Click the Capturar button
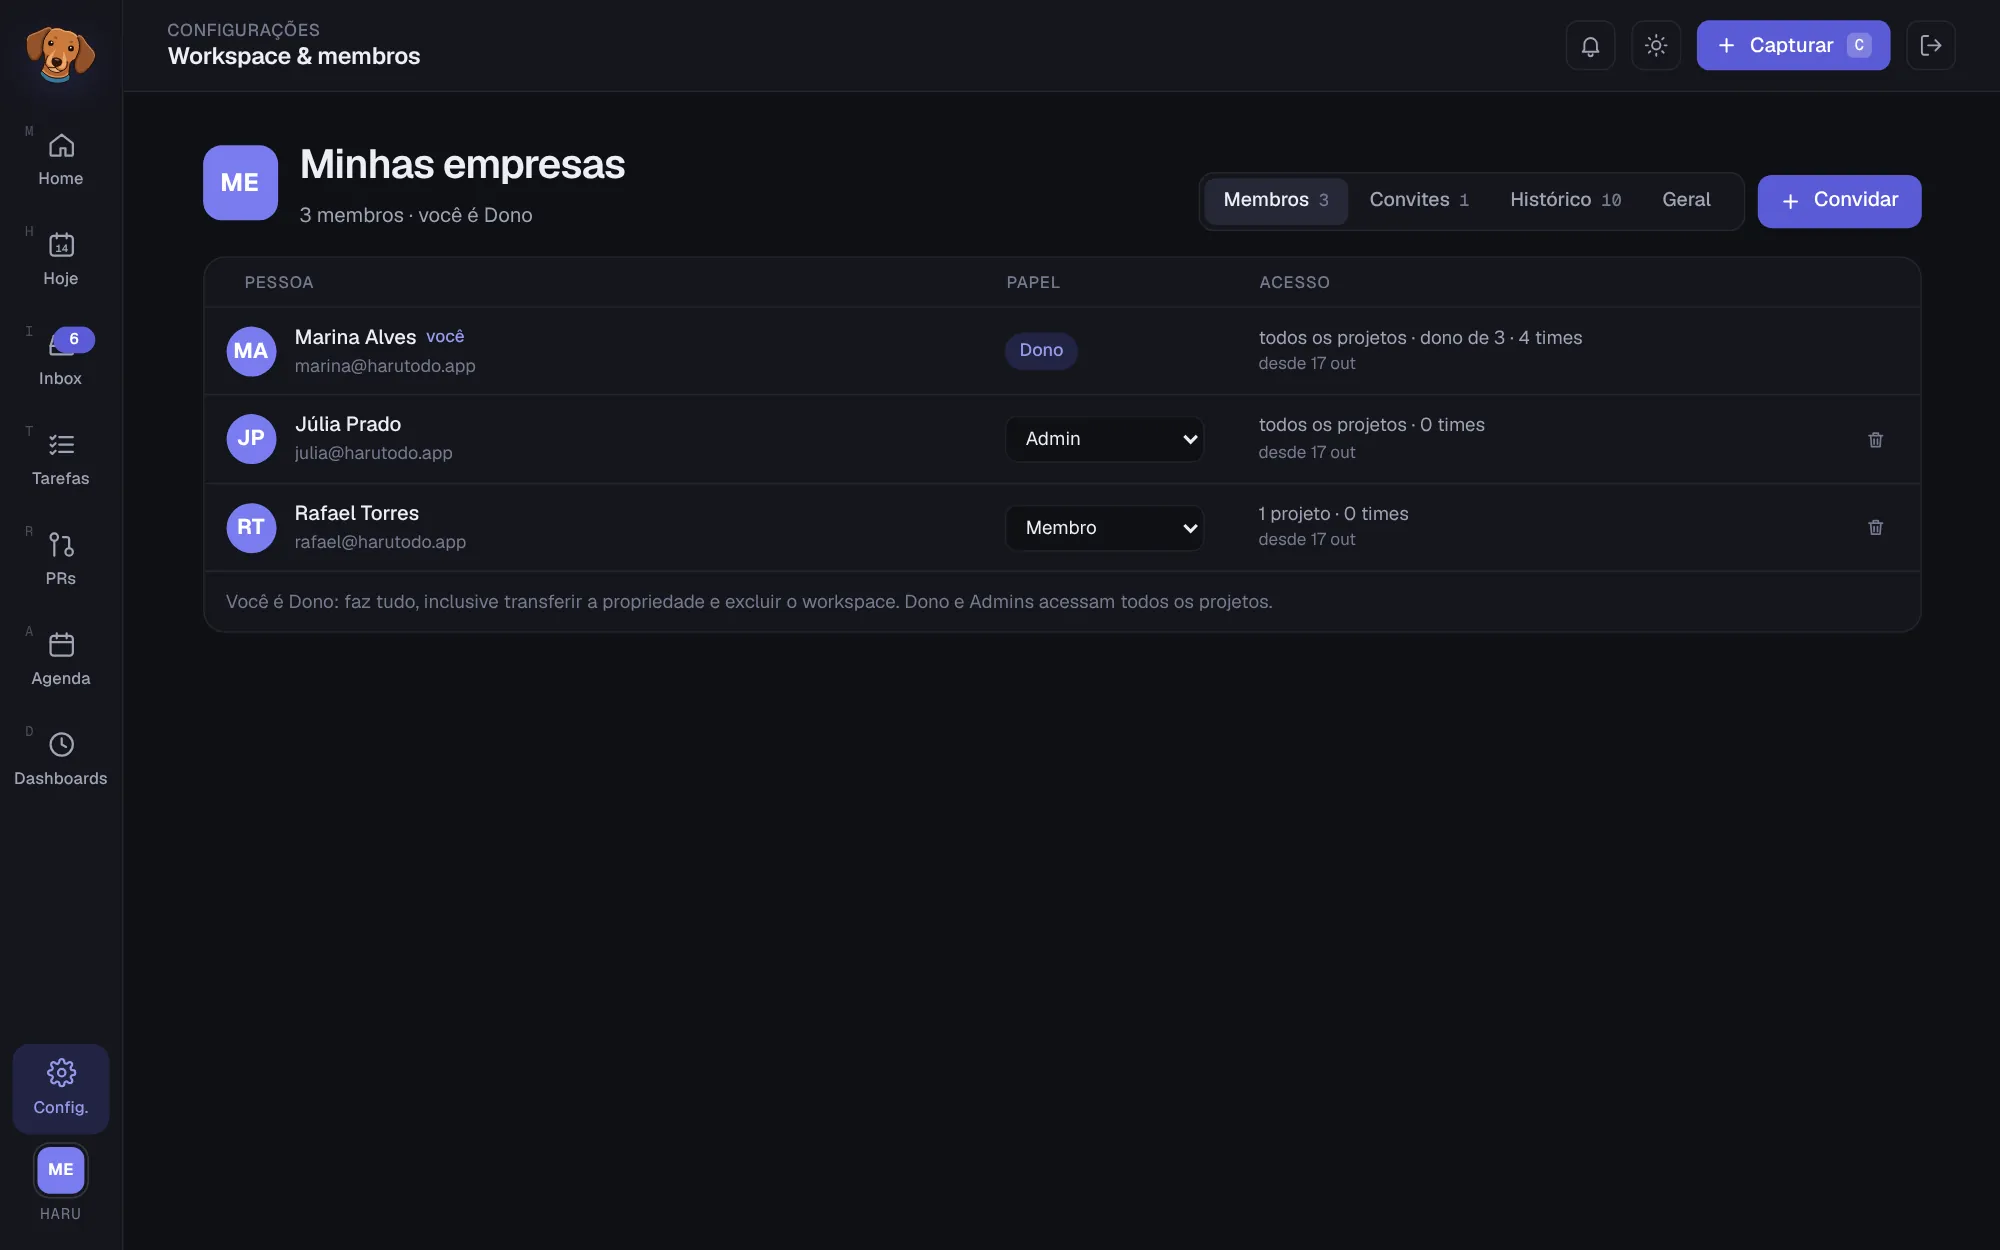Viewport: 2000px width, 1250px height. [1793, 46]
